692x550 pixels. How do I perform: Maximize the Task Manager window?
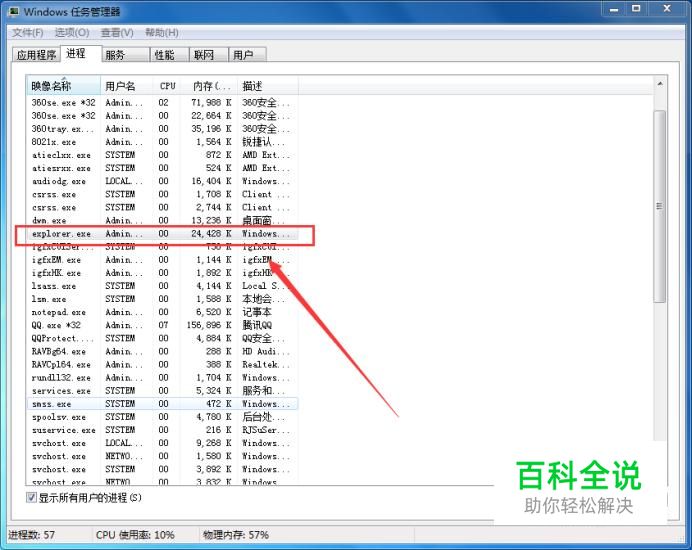coord(636,9)
